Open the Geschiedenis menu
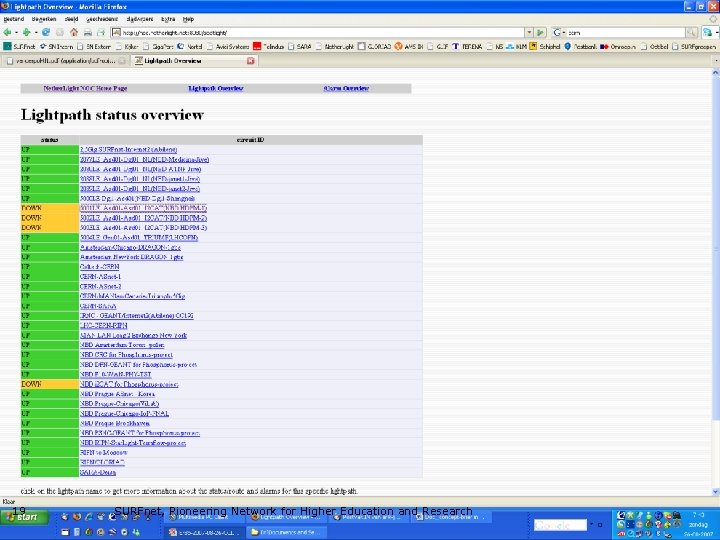The width and height of the screenshot is (720, 540). tap(102, 19)
